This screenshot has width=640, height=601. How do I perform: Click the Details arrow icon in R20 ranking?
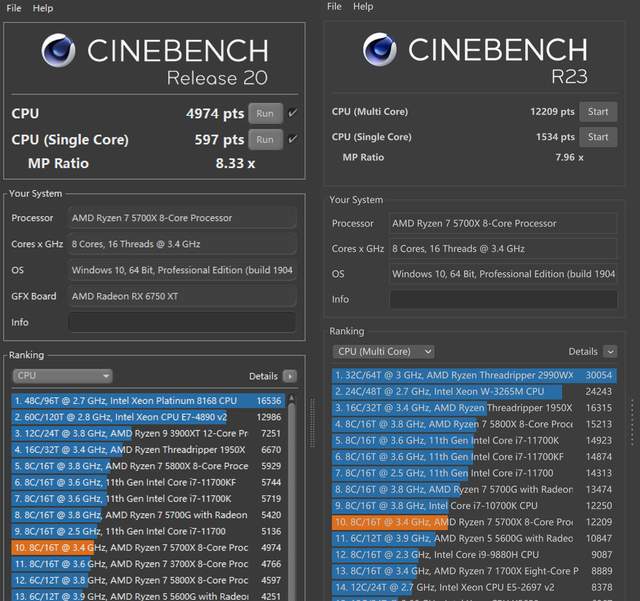click(x=290, y=376)
